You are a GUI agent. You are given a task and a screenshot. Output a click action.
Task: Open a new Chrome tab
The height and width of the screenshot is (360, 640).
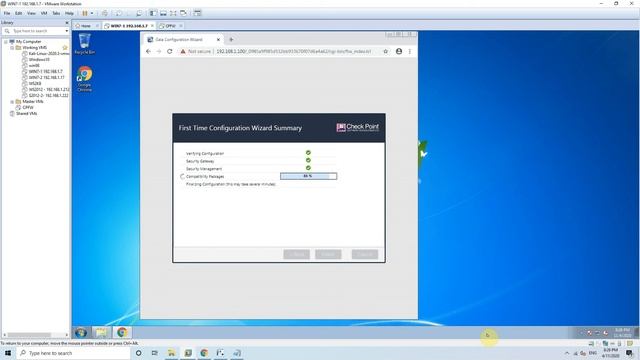(x=231, y=40)
